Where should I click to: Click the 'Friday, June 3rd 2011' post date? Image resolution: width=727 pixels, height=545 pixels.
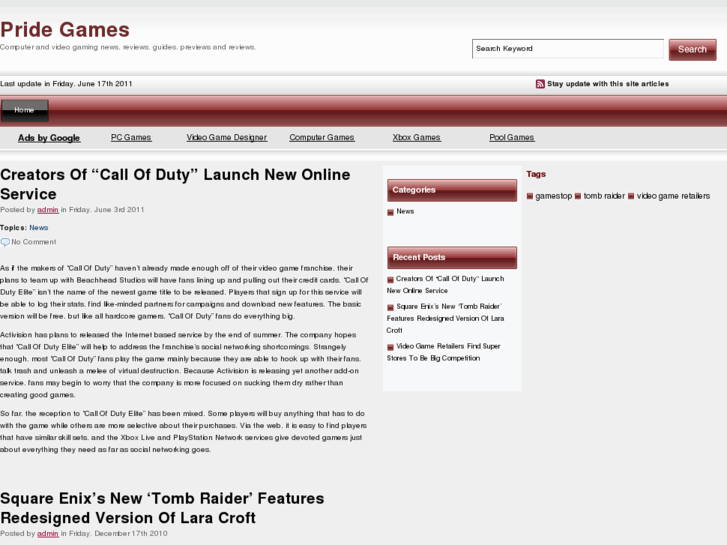pos(107,210)
